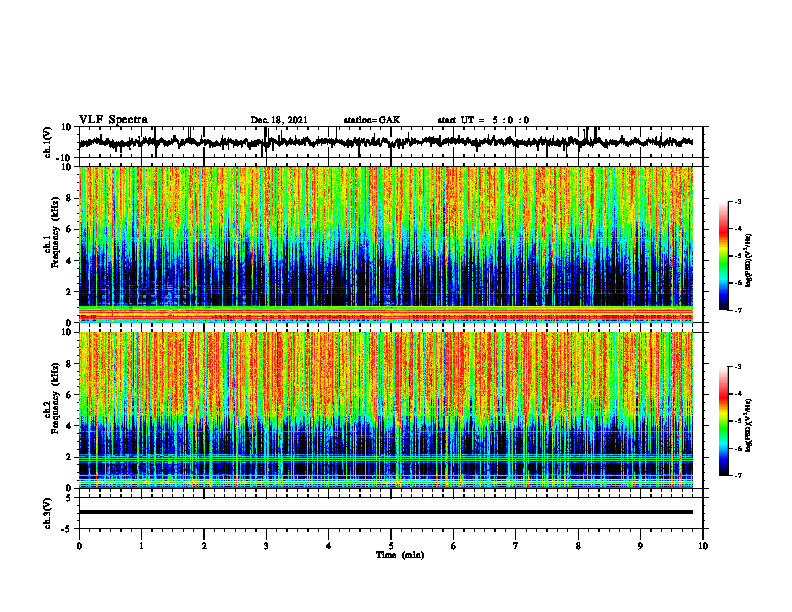
Task: Click the "-3" value on ch.2 color bar
Action: click(738, 367)
